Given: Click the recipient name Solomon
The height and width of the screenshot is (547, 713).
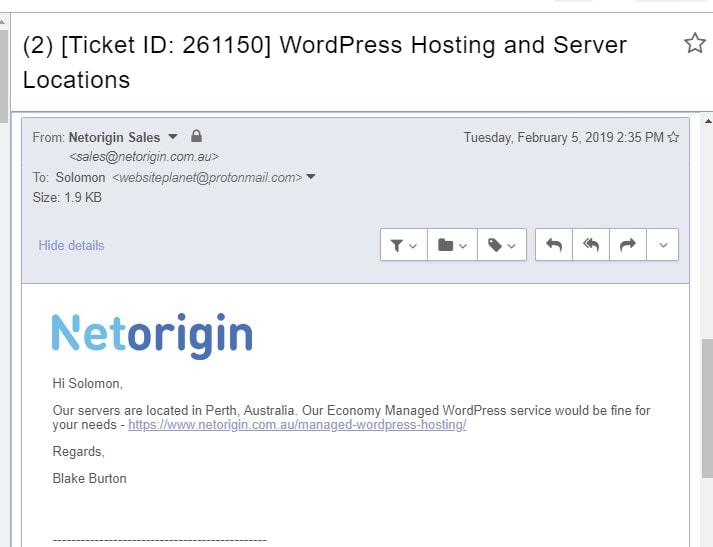Looking at the screenshot, I should point(80,177).
